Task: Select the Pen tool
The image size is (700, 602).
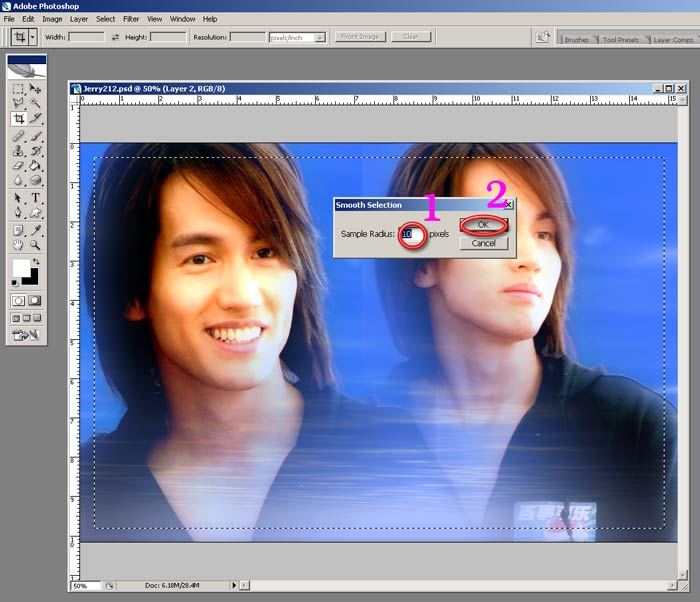Action: click(x=18, y=213)
